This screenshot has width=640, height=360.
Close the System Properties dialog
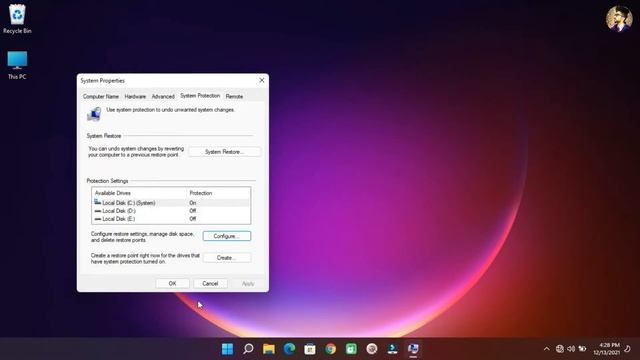tap(262, 80)
